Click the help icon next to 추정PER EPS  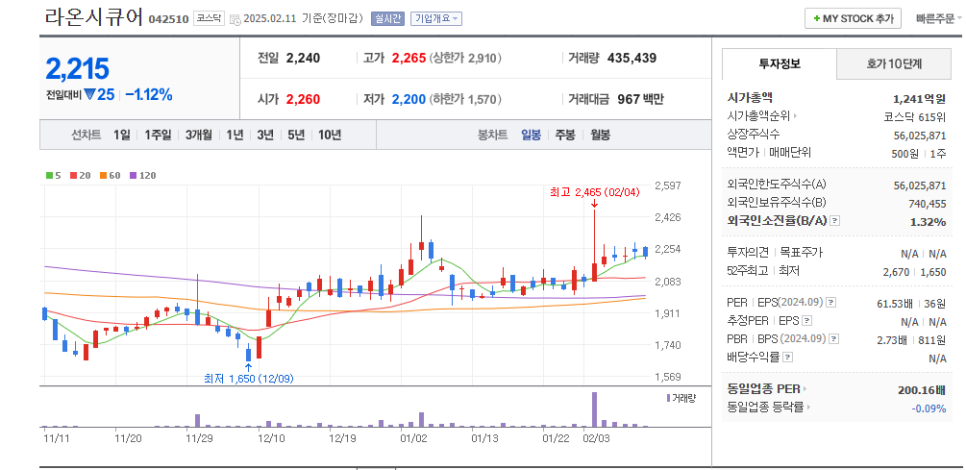click(807, 320)
